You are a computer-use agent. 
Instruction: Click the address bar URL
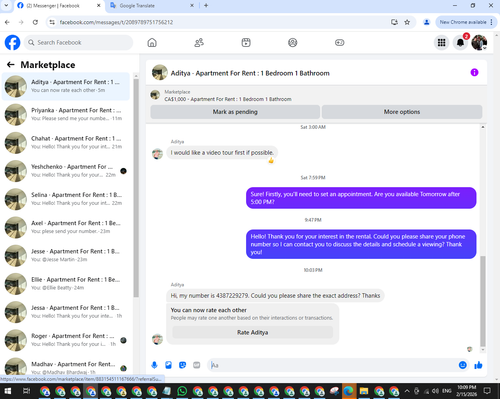(x=116, y=22)
